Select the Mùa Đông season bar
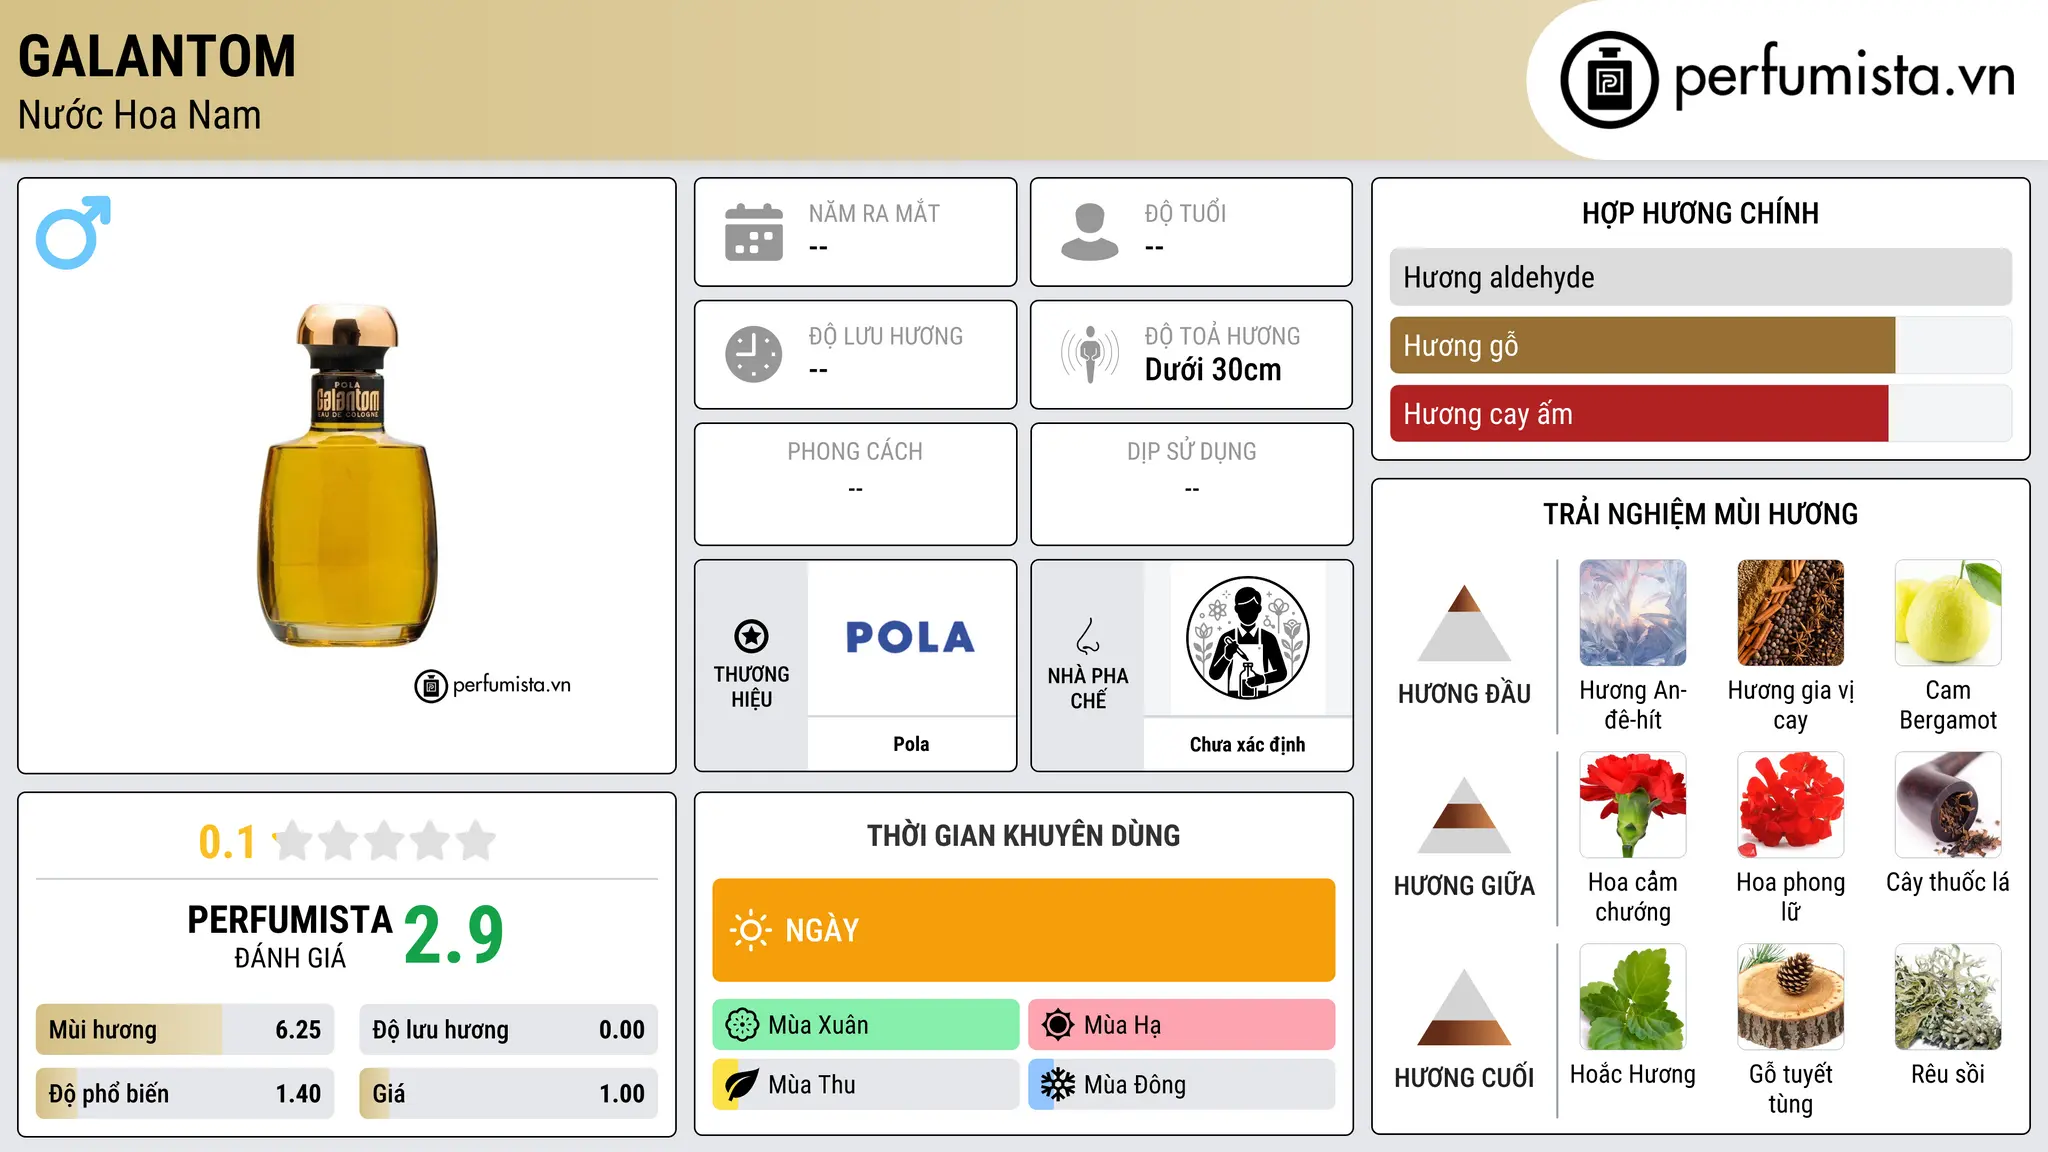The width and height of the screenshot is (2048, 1152). tap(1182, 1085)
